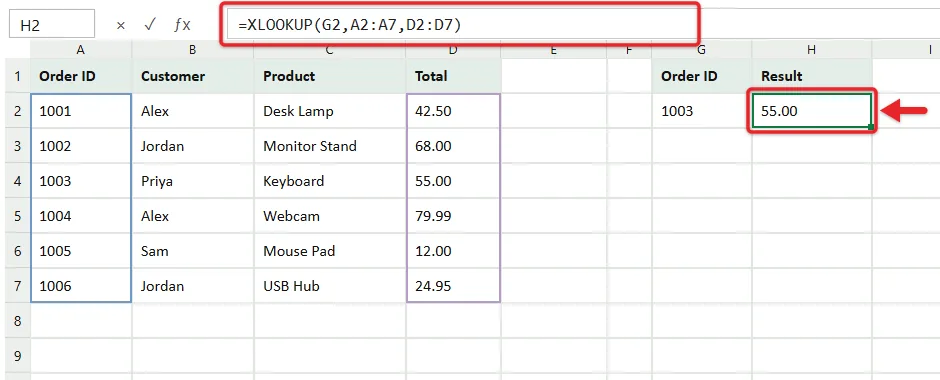940x380 pixels.
Task: Select cell containing 1004
Action: [81, 216]
